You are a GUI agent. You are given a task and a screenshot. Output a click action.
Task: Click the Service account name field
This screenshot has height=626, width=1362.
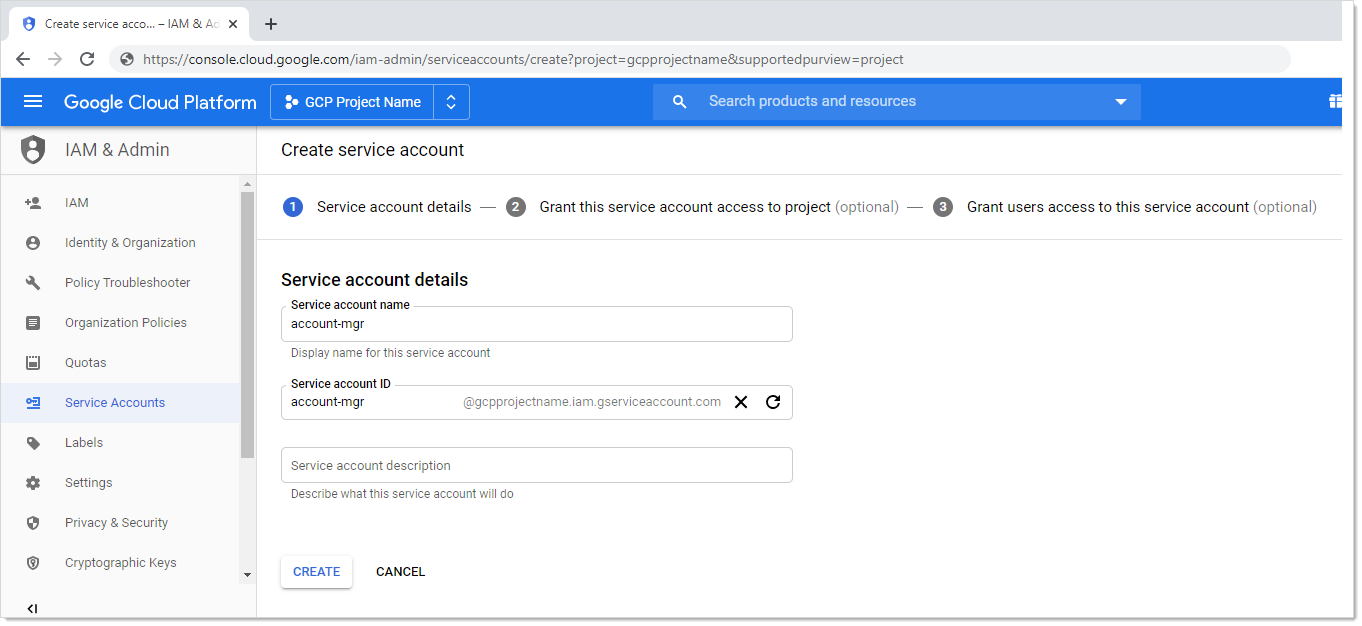[x=536, y=324]
